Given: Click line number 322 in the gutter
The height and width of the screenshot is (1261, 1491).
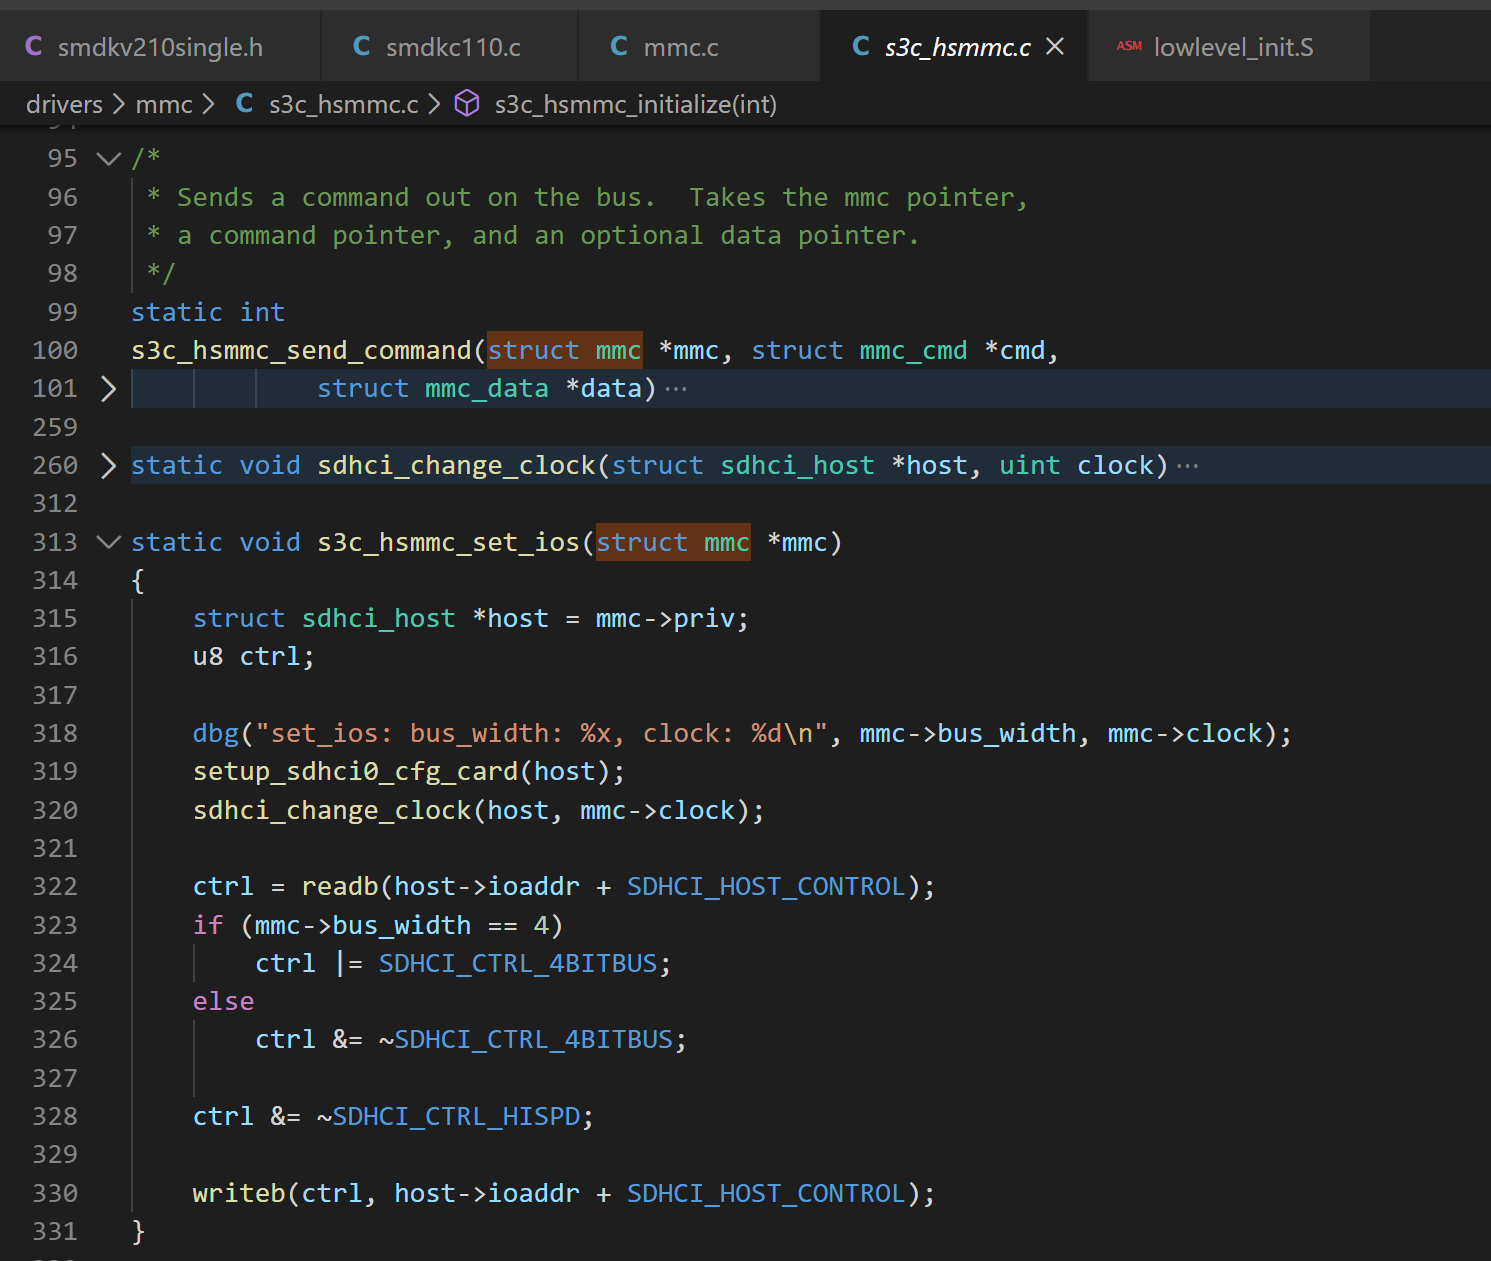Looking at the screenshot, I should point(55,886).
